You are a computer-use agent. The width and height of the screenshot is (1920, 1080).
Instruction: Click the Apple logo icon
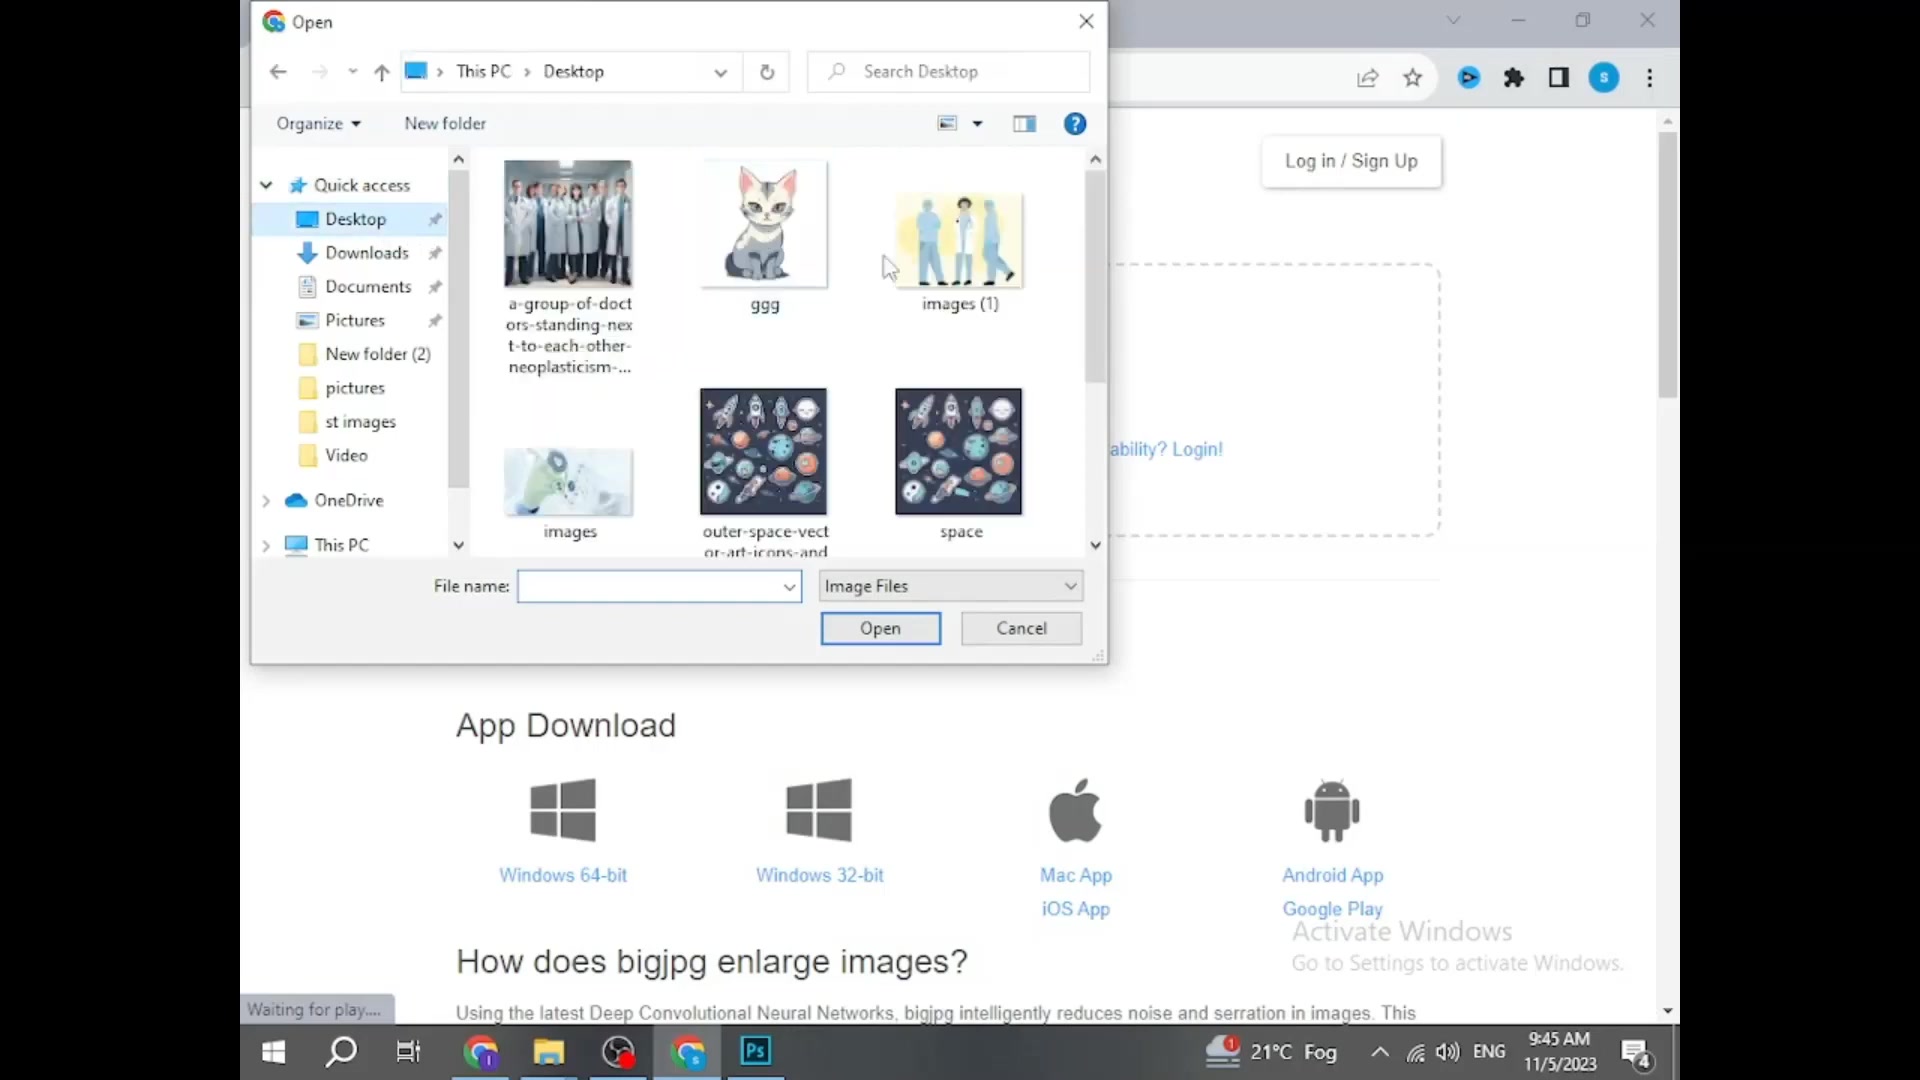(1076, 809)
